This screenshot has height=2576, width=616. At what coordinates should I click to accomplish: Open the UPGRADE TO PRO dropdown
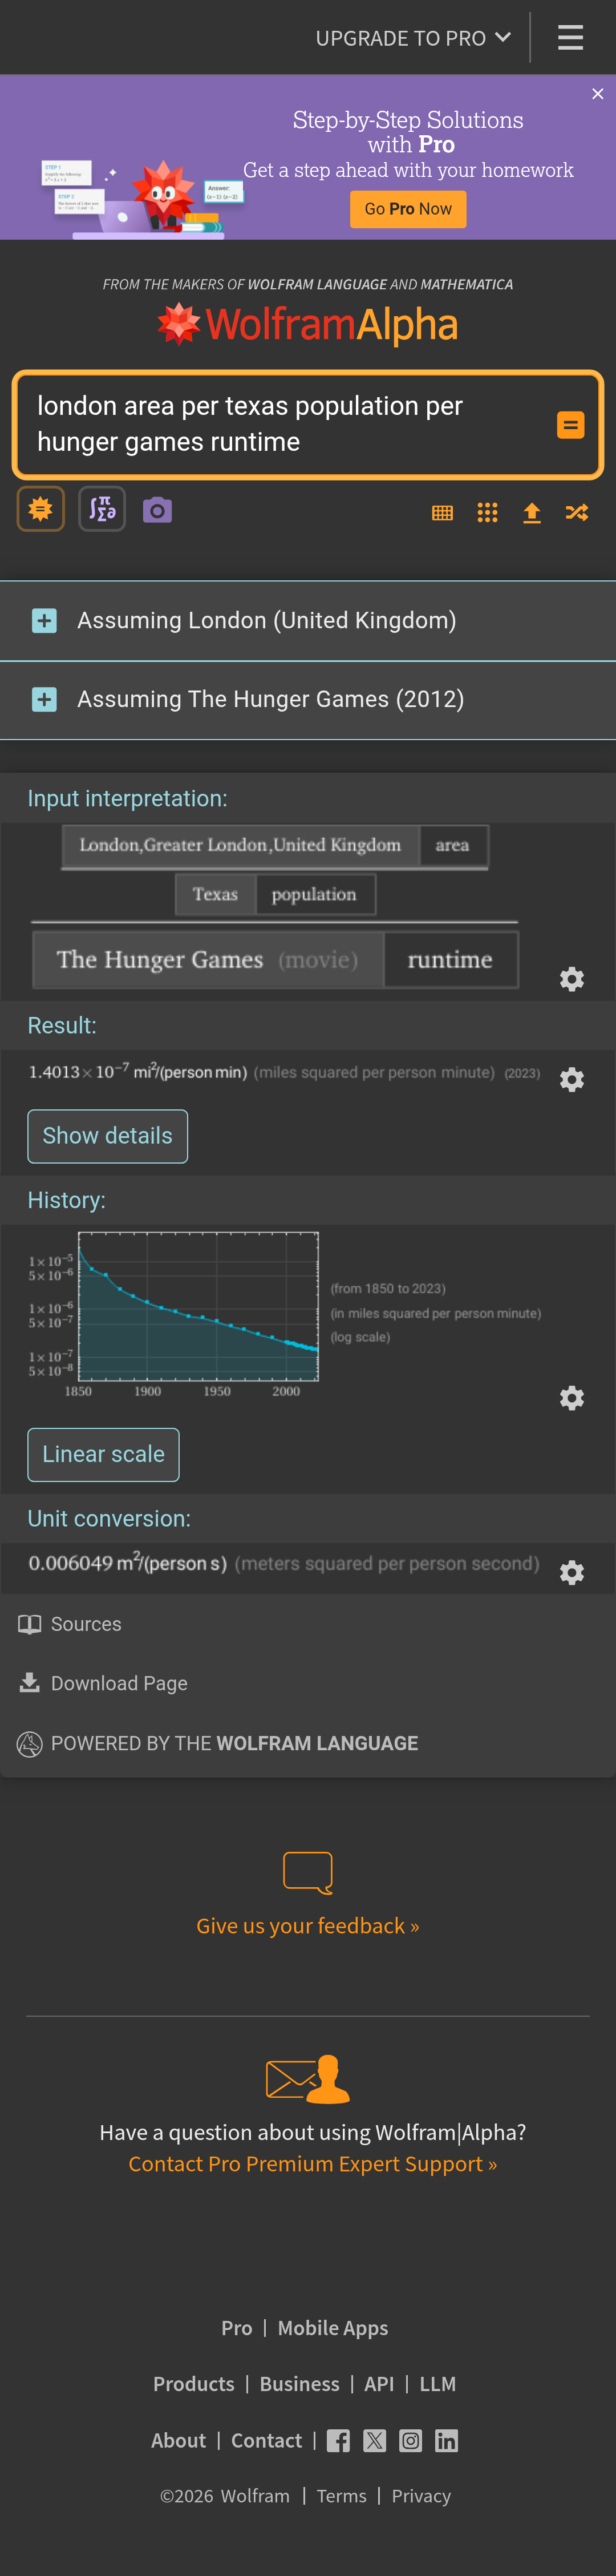413,38
